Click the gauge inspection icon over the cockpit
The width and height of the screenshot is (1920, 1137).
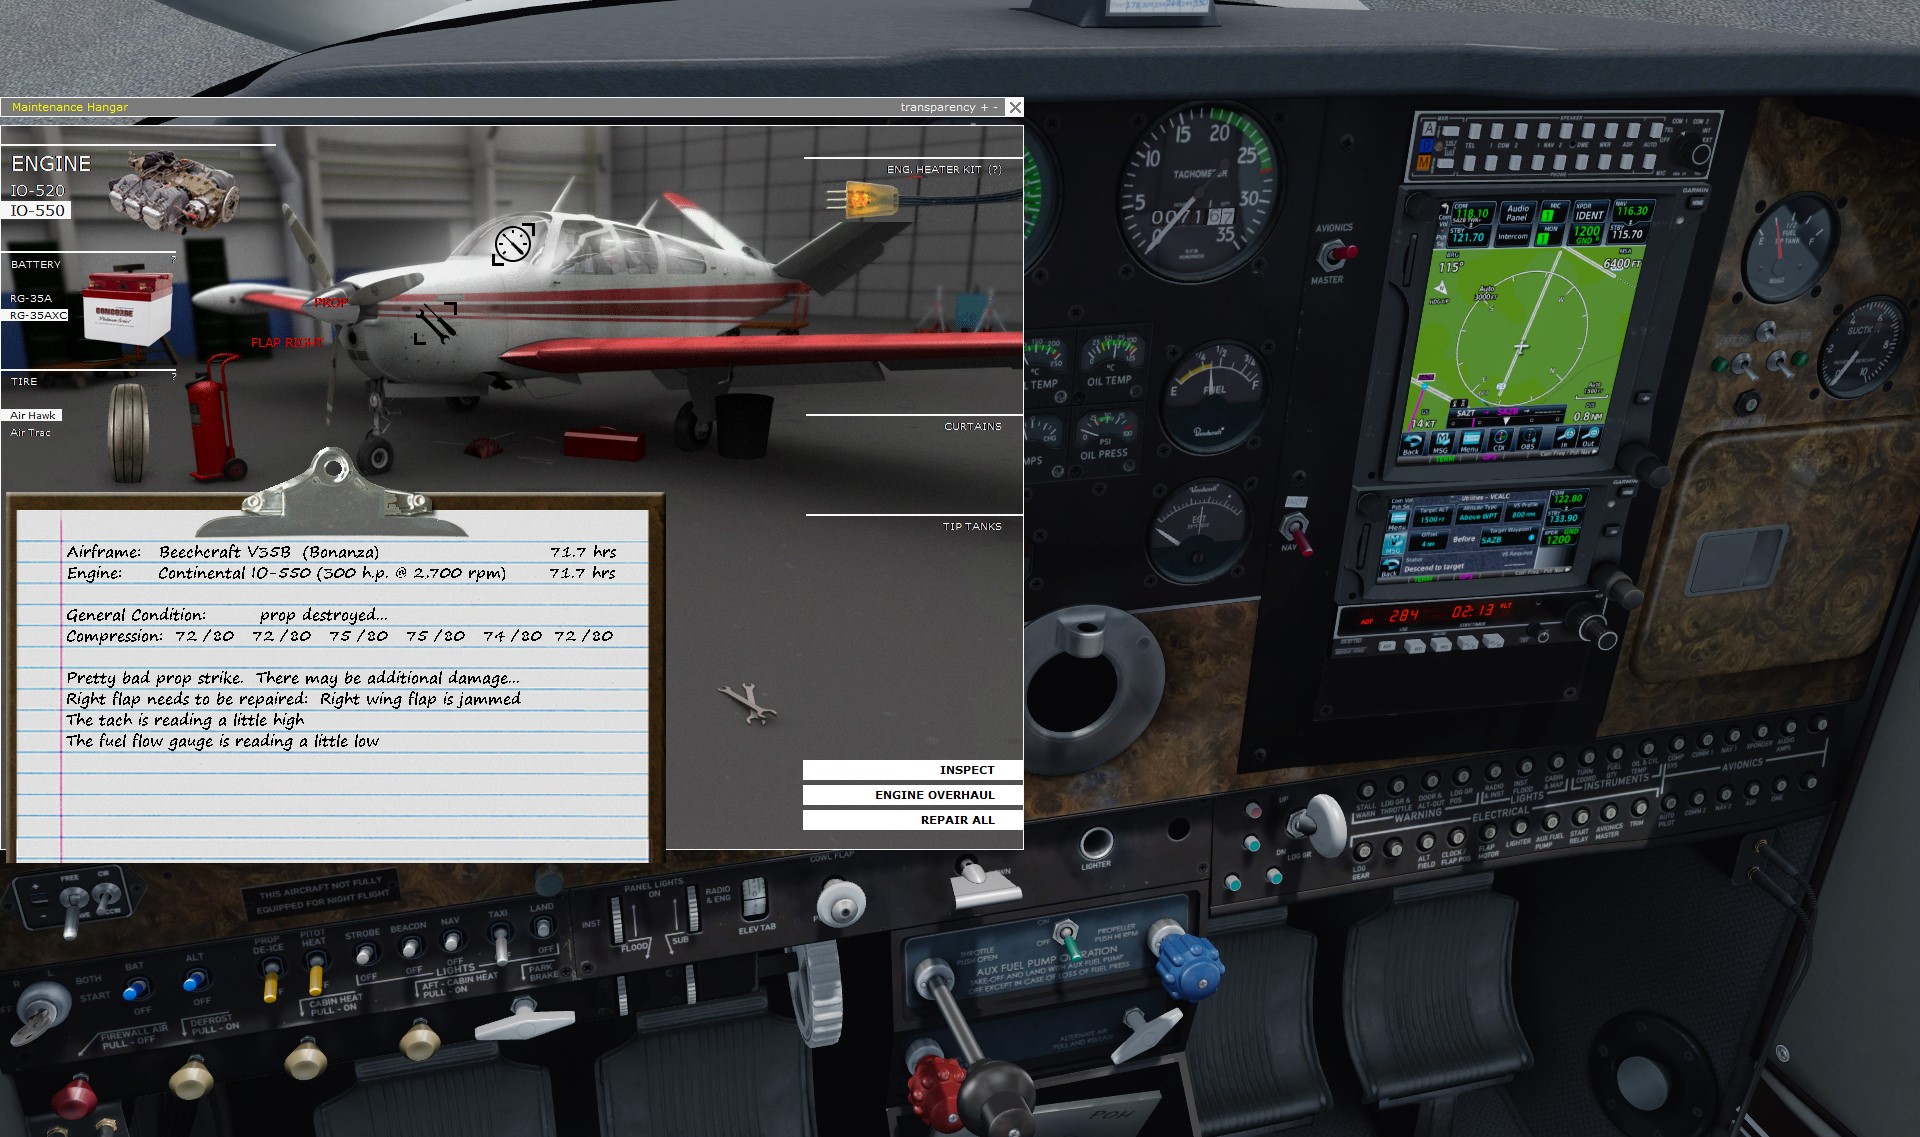(x=513, y=244)
